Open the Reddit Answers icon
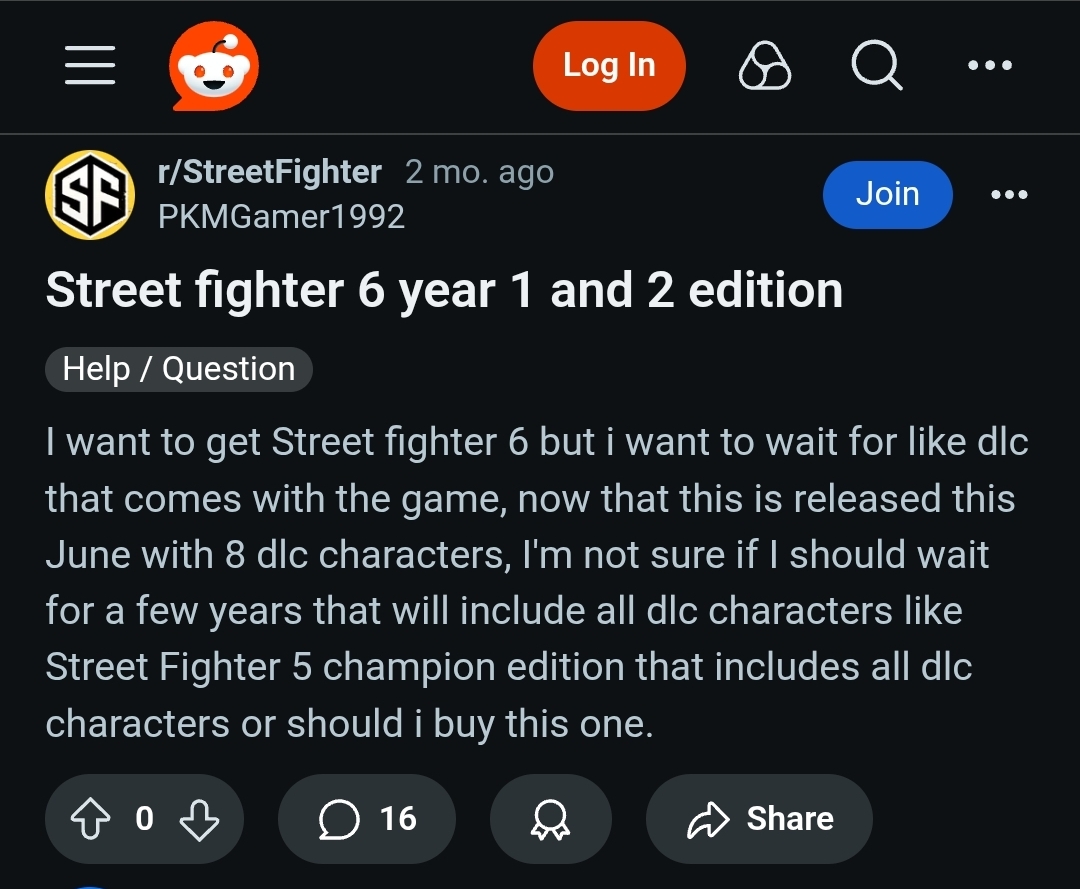The image size is (1080, 889). pyautogui.click(x=765, y=65)
